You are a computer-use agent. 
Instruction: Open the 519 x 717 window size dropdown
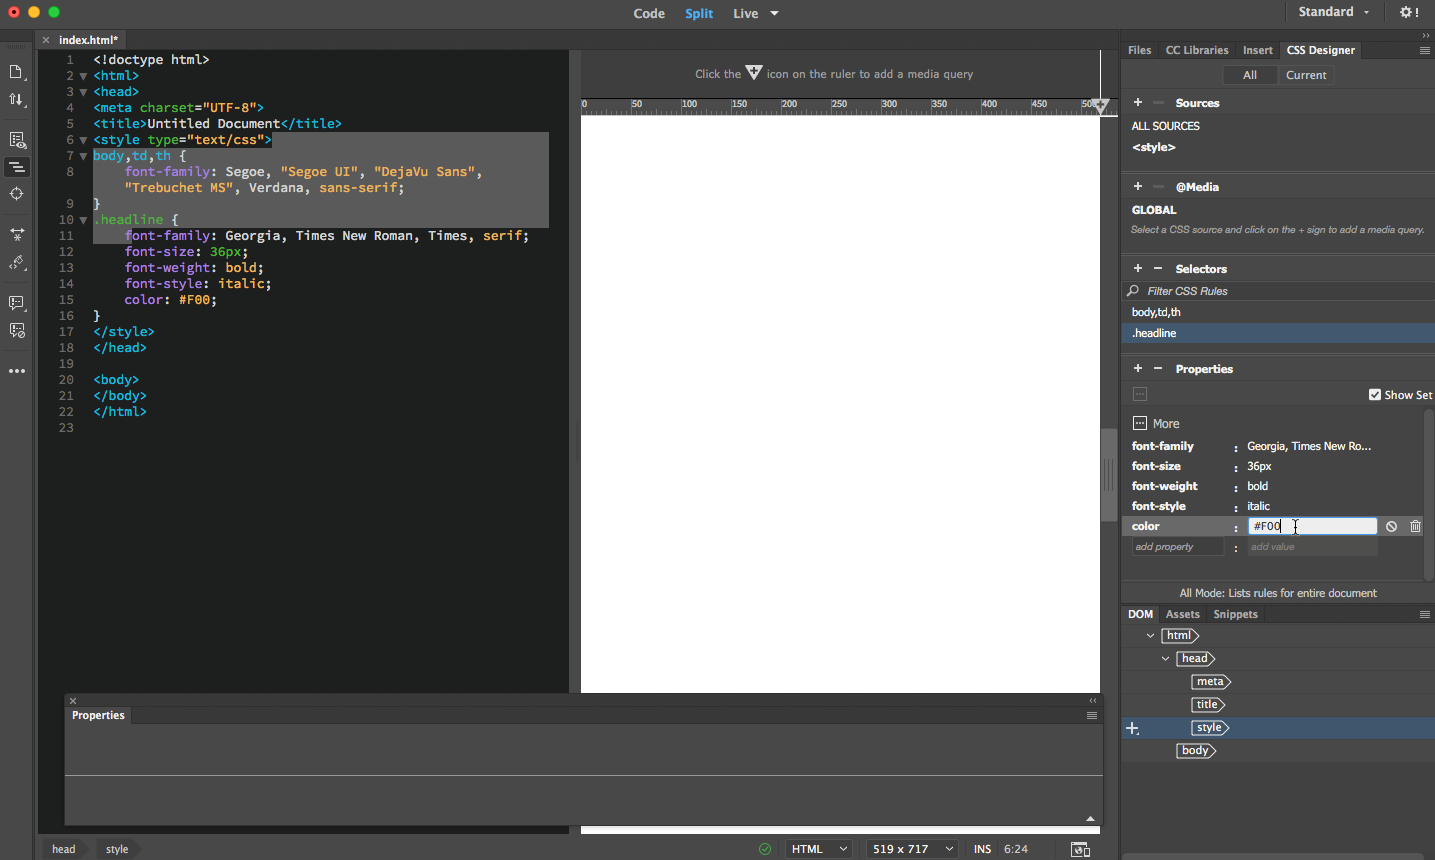913,849
